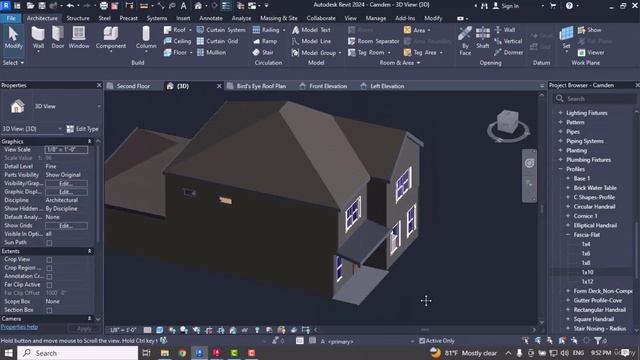Image resolution: width=640 pixels, height=360 pixels.
Task: Enable the Crop View checkbox
Action: tap(49, 260)
